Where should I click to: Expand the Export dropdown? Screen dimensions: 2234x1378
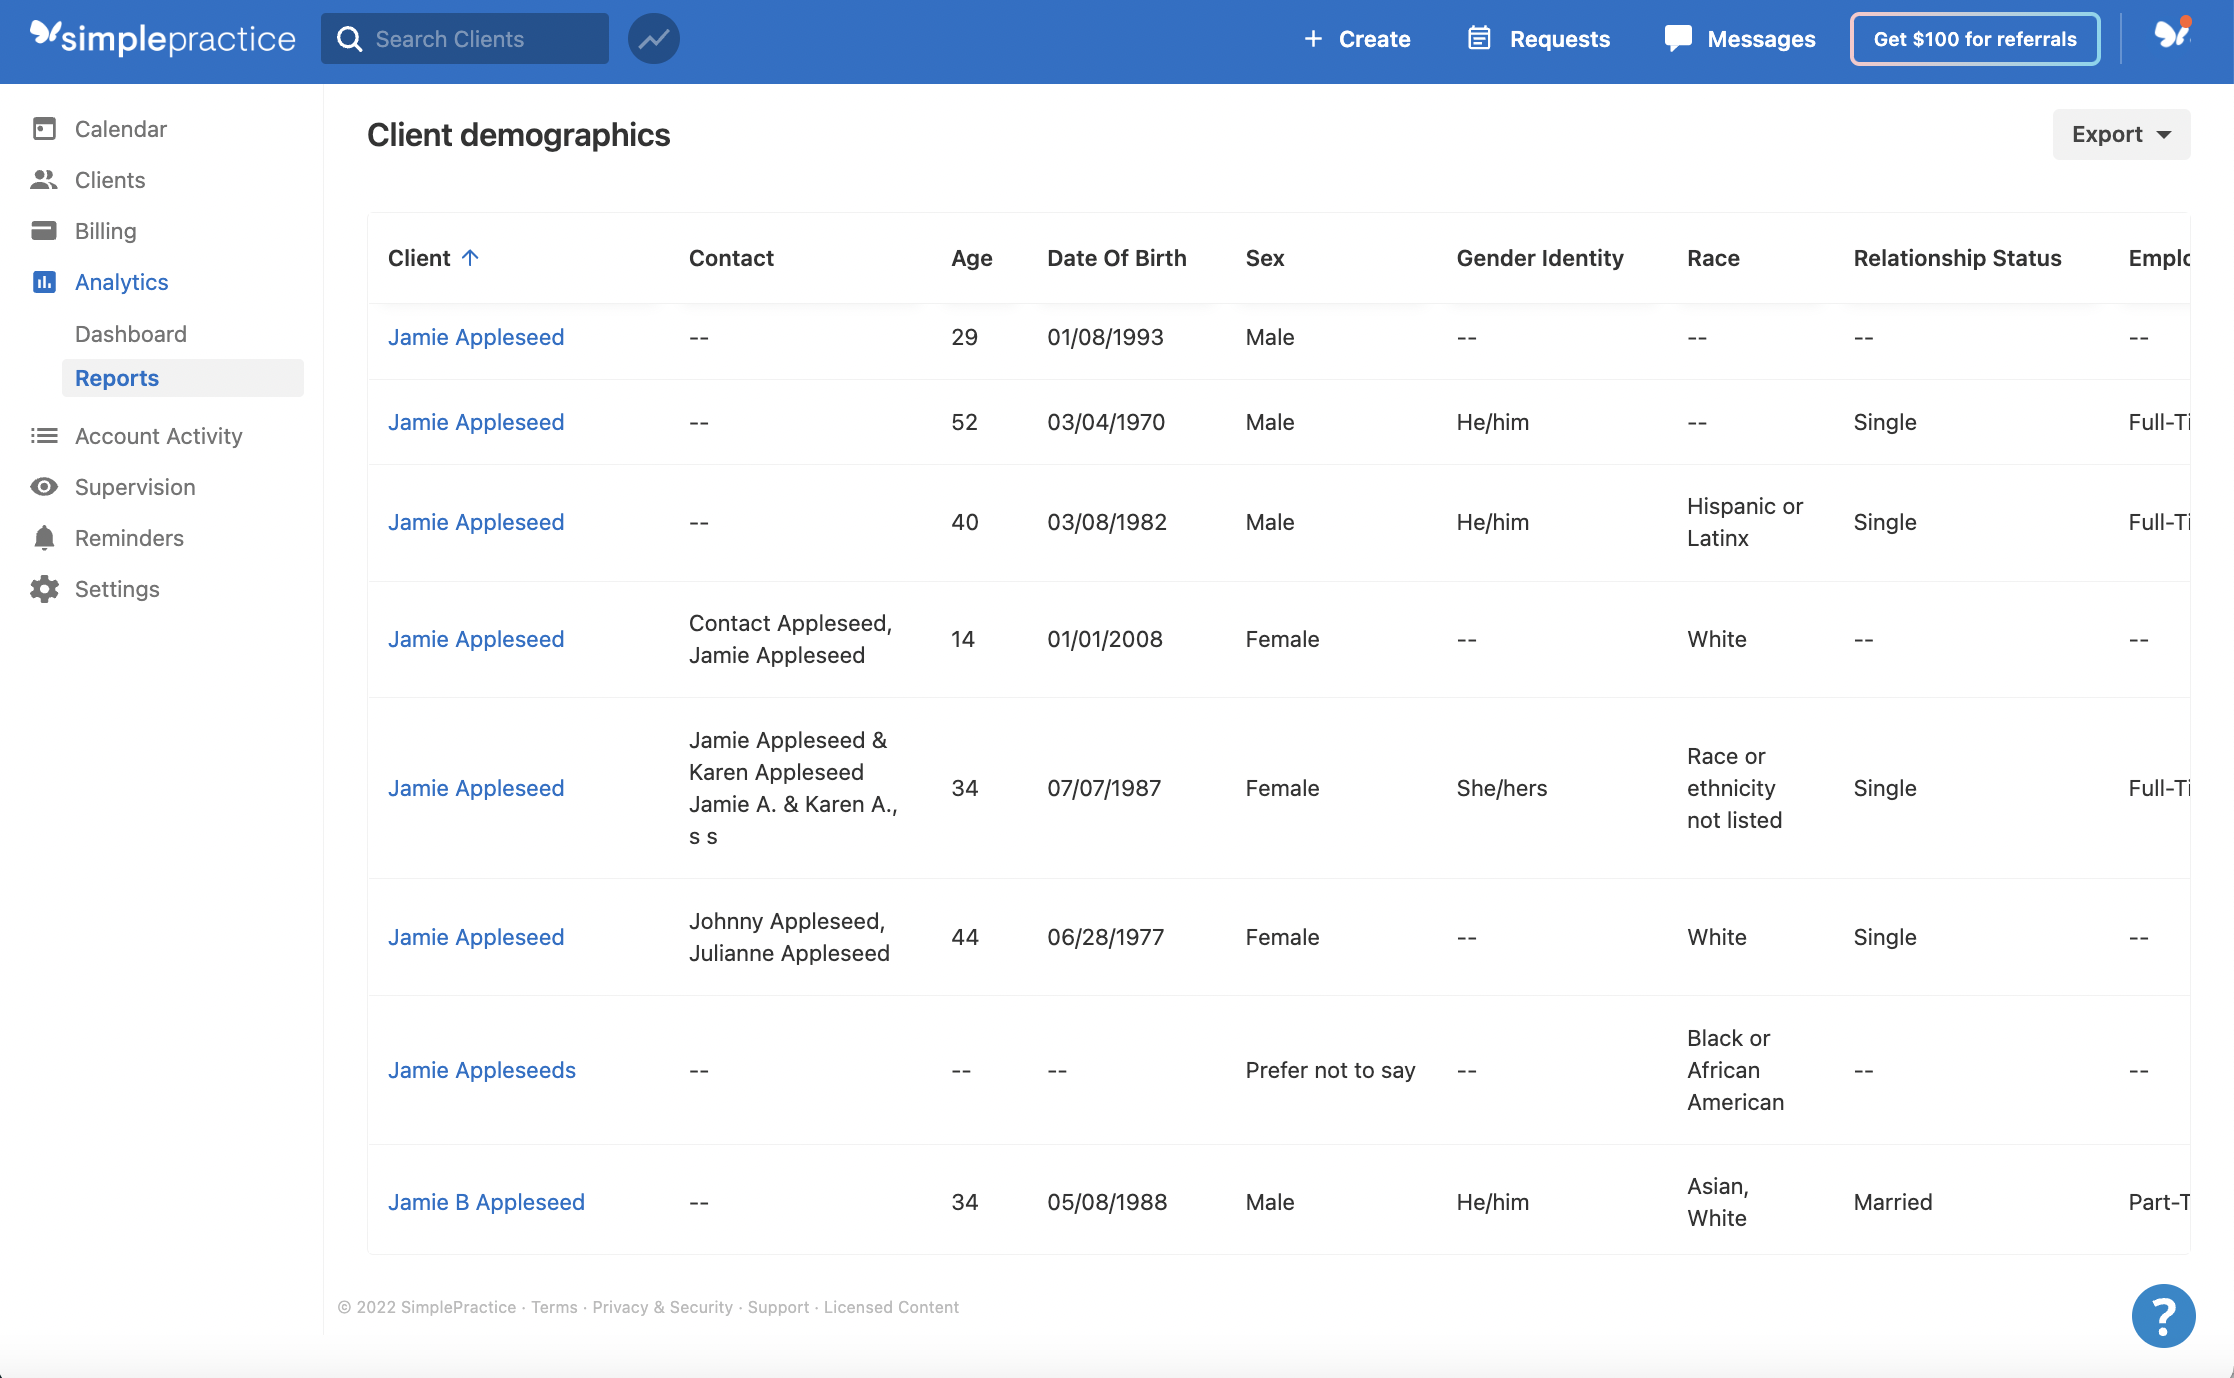click(x=2121, y=134)
